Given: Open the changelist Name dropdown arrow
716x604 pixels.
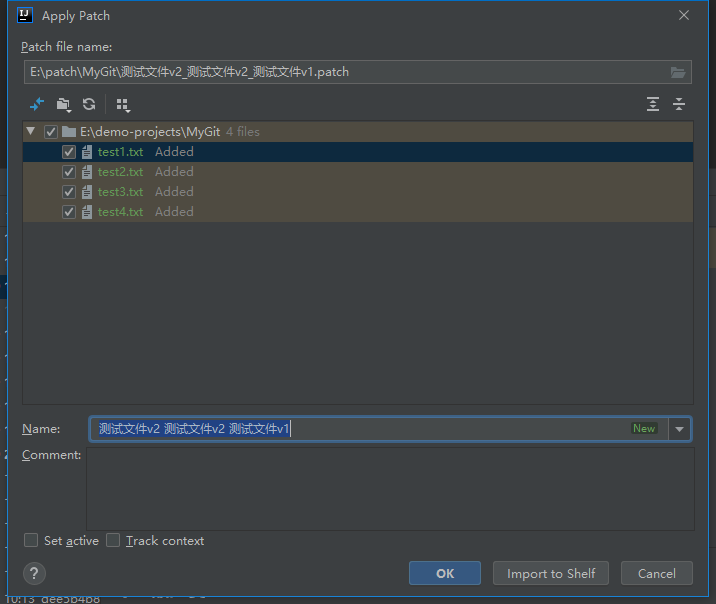Looking at the screenshot, I should click(679, 429).
